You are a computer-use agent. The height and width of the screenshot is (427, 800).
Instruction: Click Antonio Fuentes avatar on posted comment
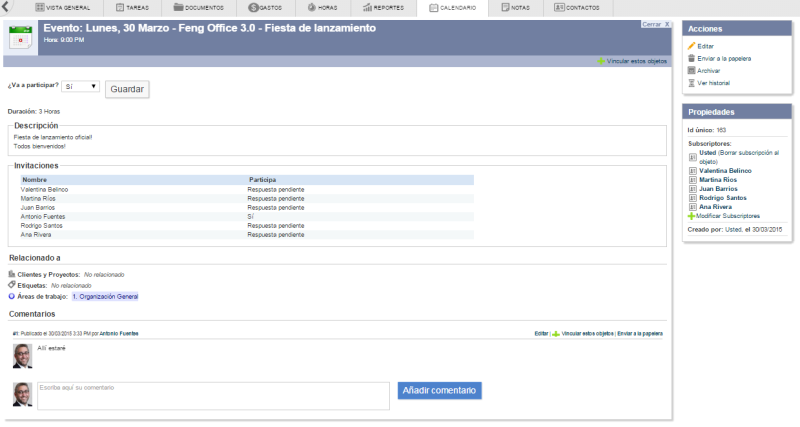21,353
